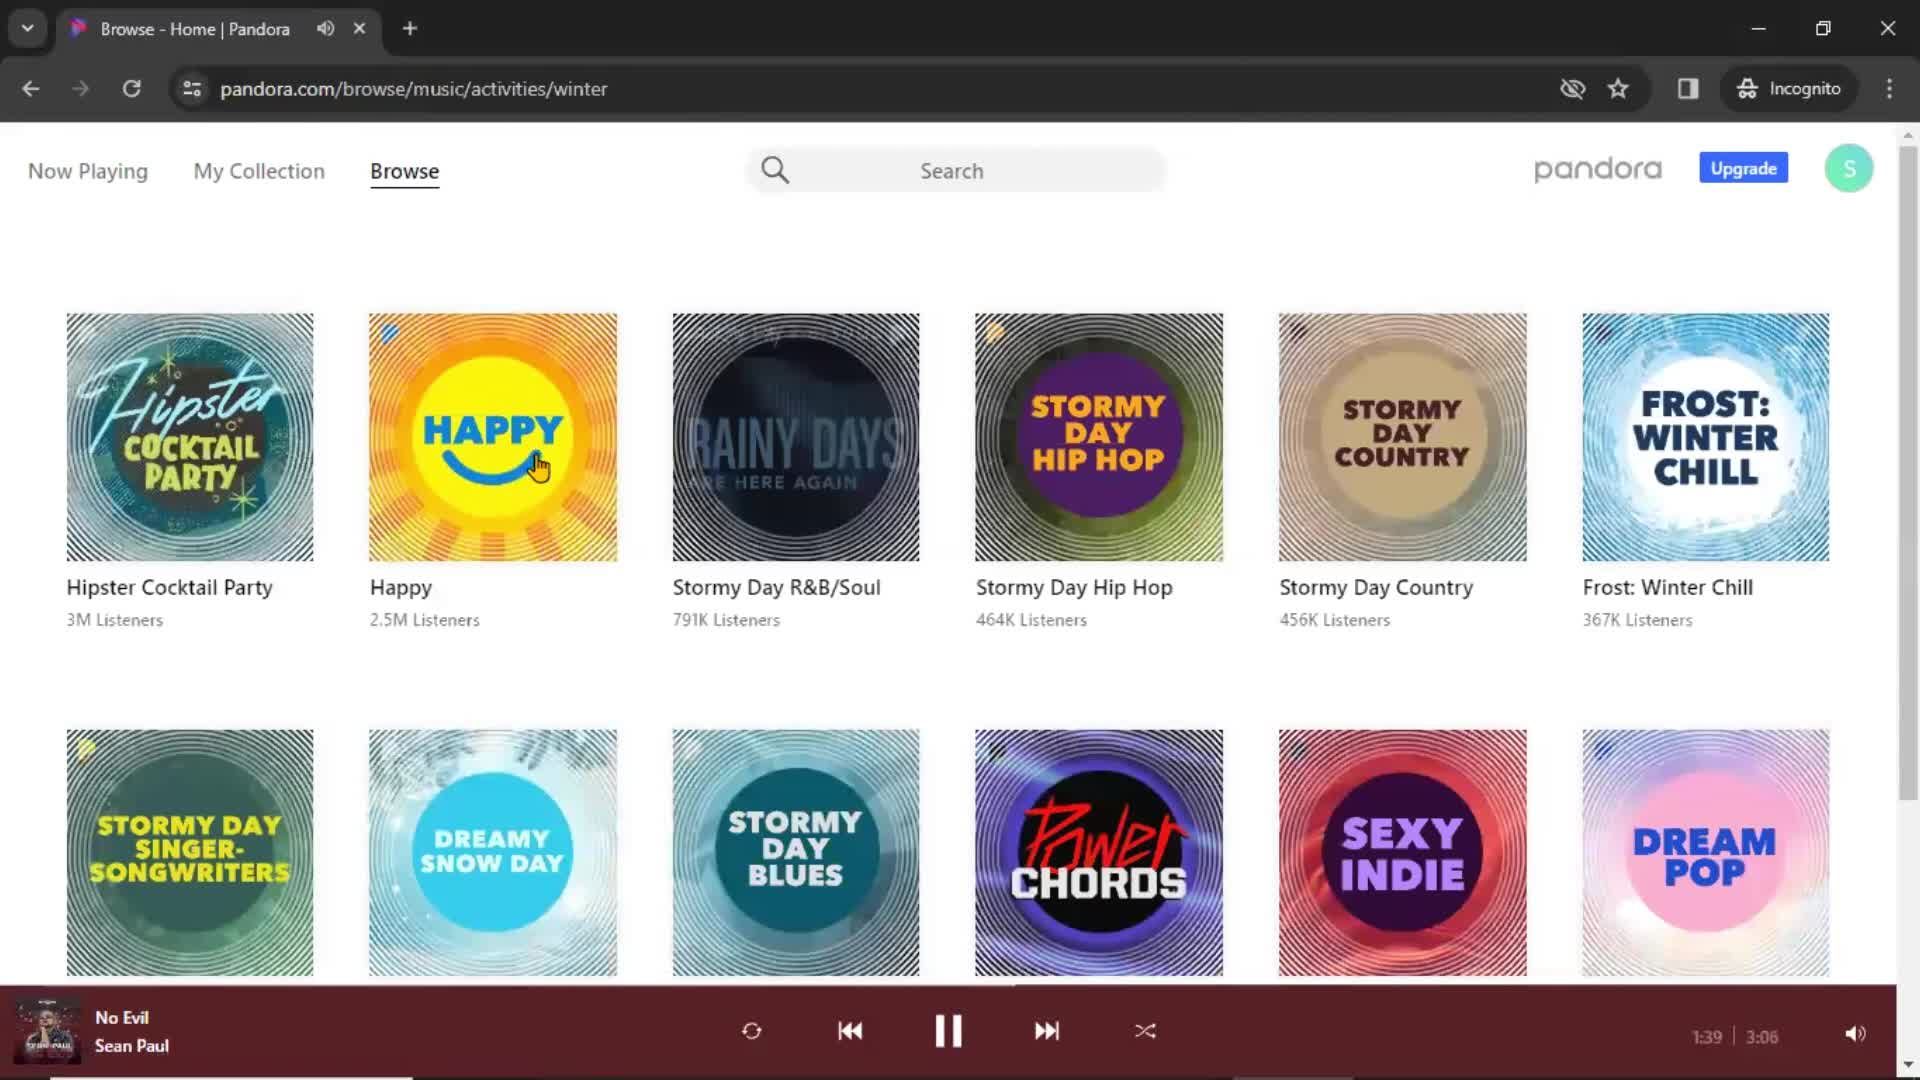The image size is (1920, 1080).
Task: Click the pause button to stop playback
Action: 947,1031
